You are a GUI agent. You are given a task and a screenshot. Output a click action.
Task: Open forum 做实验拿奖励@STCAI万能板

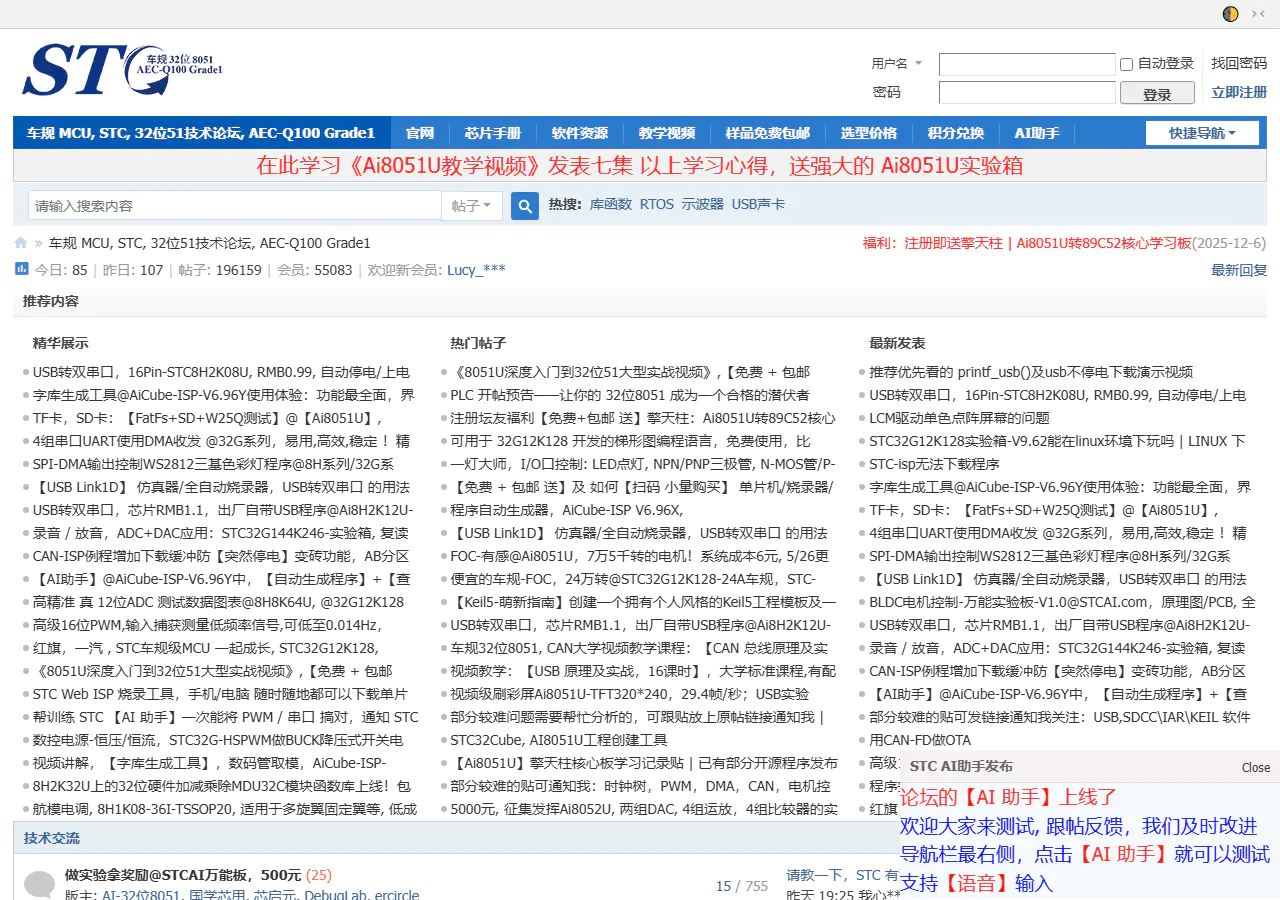click(x=183, y=875)
